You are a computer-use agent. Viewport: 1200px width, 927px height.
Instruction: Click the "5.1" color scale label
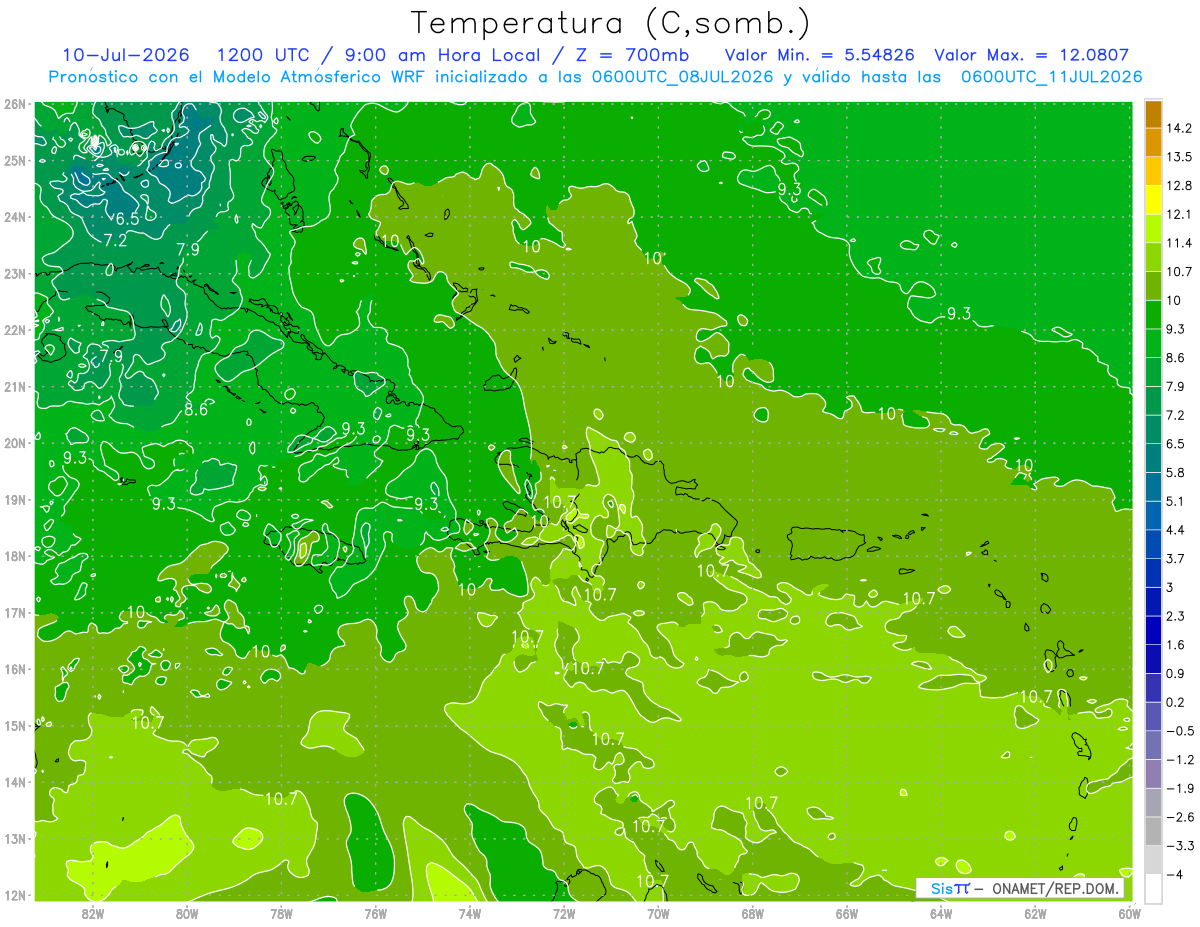coord(1175,501)
